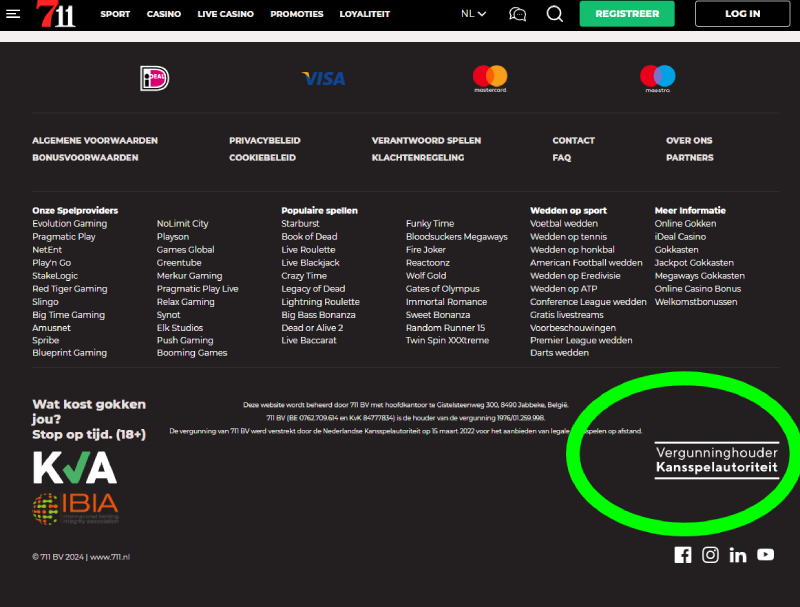Open Conference League wedden link

point(588,301)
